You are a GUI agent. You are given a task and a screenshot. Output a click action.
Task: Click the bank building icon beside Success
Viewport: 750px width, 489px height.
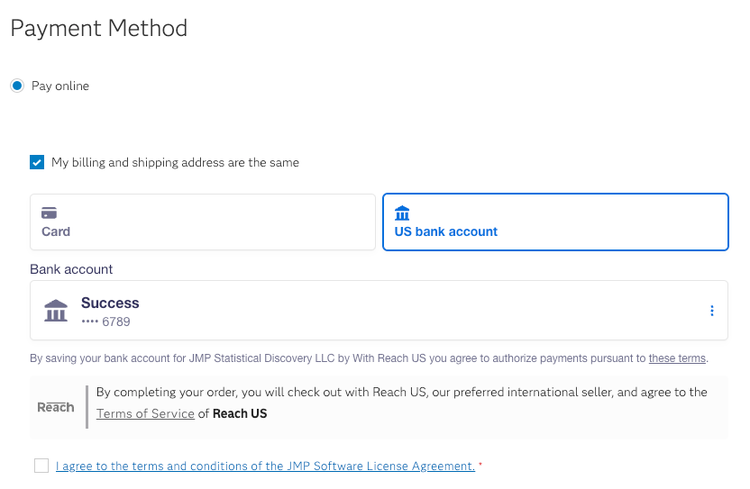(x=56, y=311)
